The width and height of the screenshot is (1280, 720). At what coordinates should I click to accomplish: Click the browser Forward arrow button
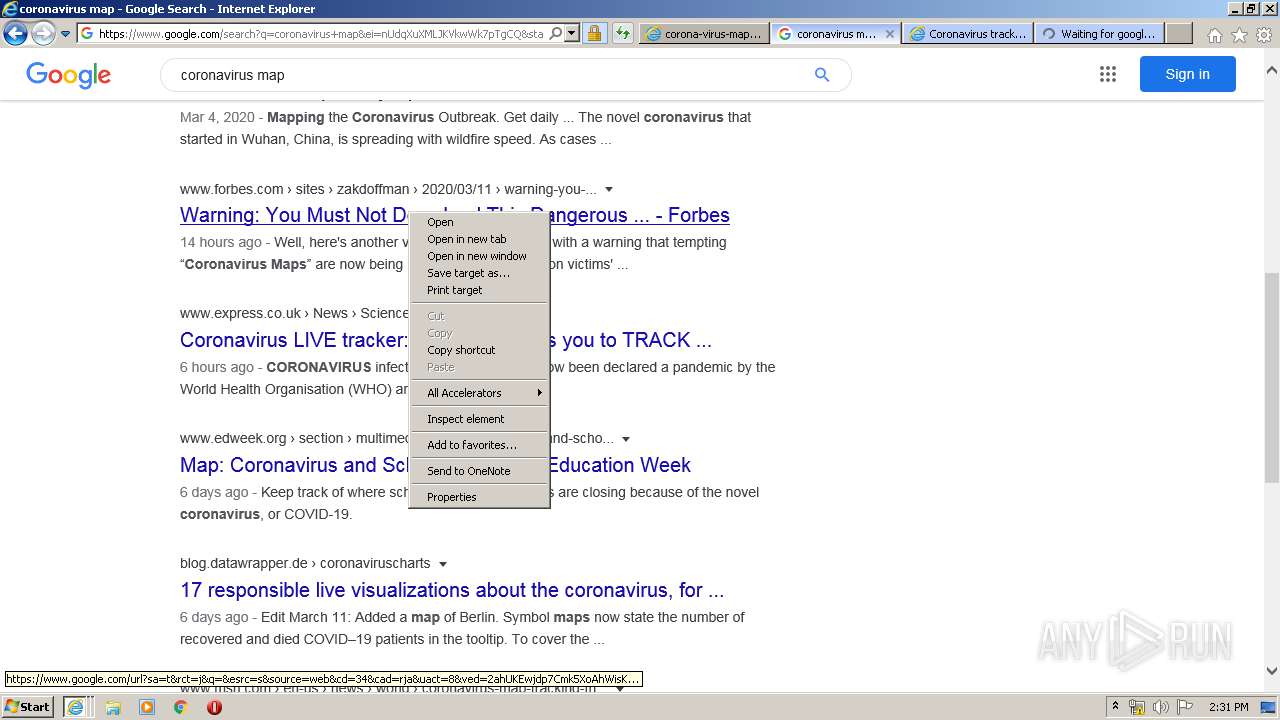(43, 33)
